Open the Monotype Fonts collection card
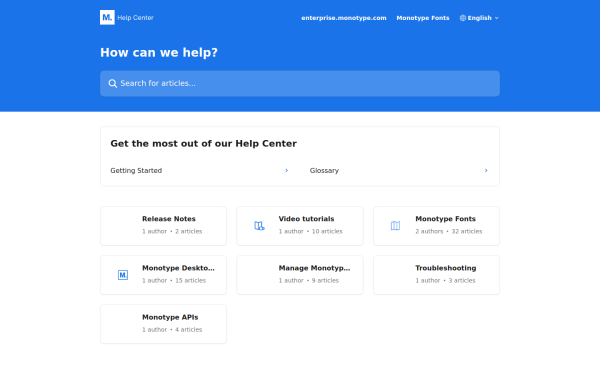Image resolution: width=600 pixels, height=375 pixels. [x=437, y=226]
